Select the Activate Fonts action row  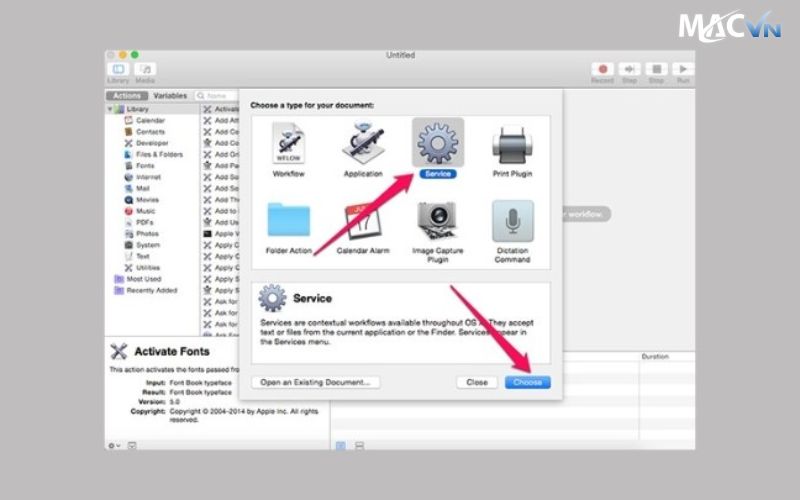click(x=221, y=109)
